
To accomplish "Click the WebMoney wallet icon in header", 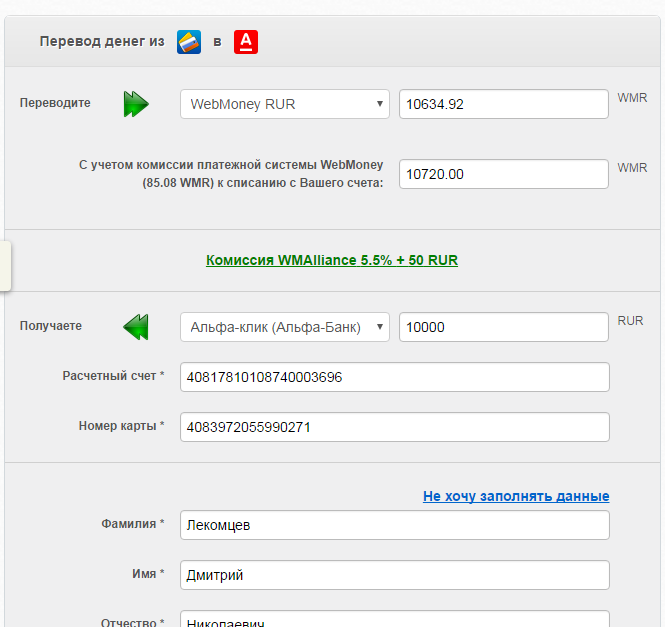I will pos(189,42).
